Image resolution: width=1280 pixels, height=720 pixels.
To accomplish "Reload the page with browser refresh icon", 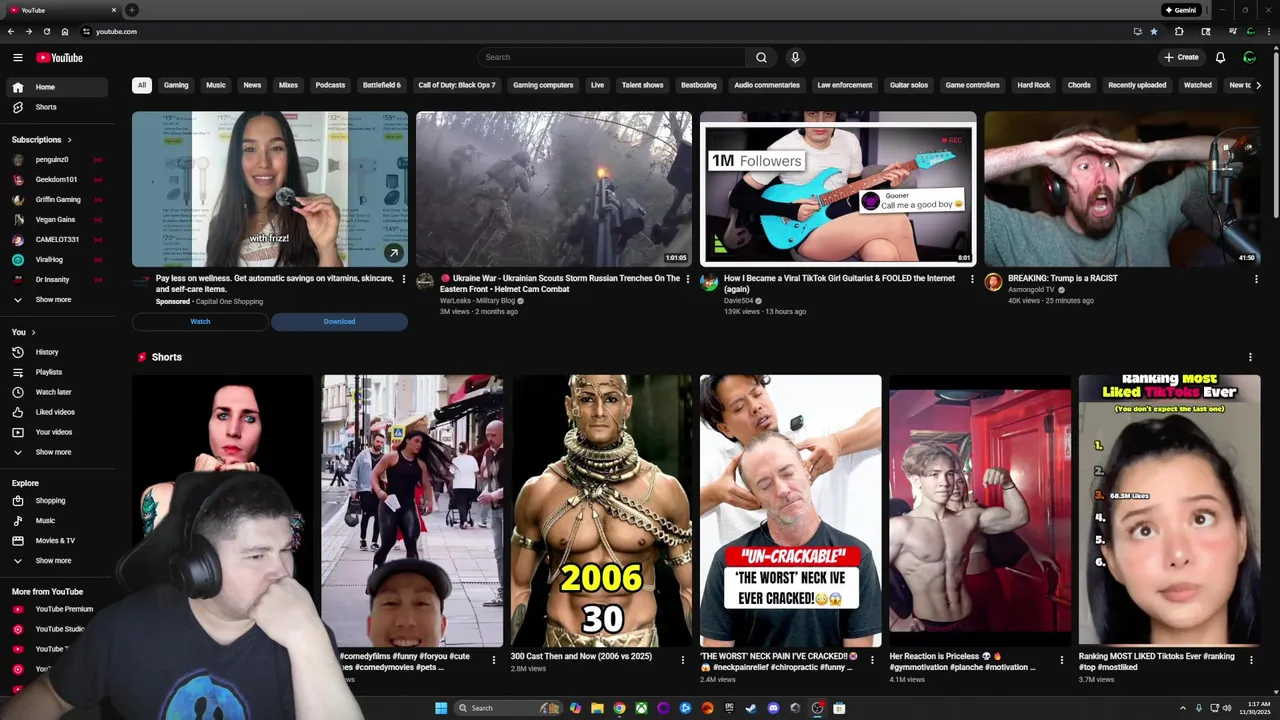I will pos(46,31).
